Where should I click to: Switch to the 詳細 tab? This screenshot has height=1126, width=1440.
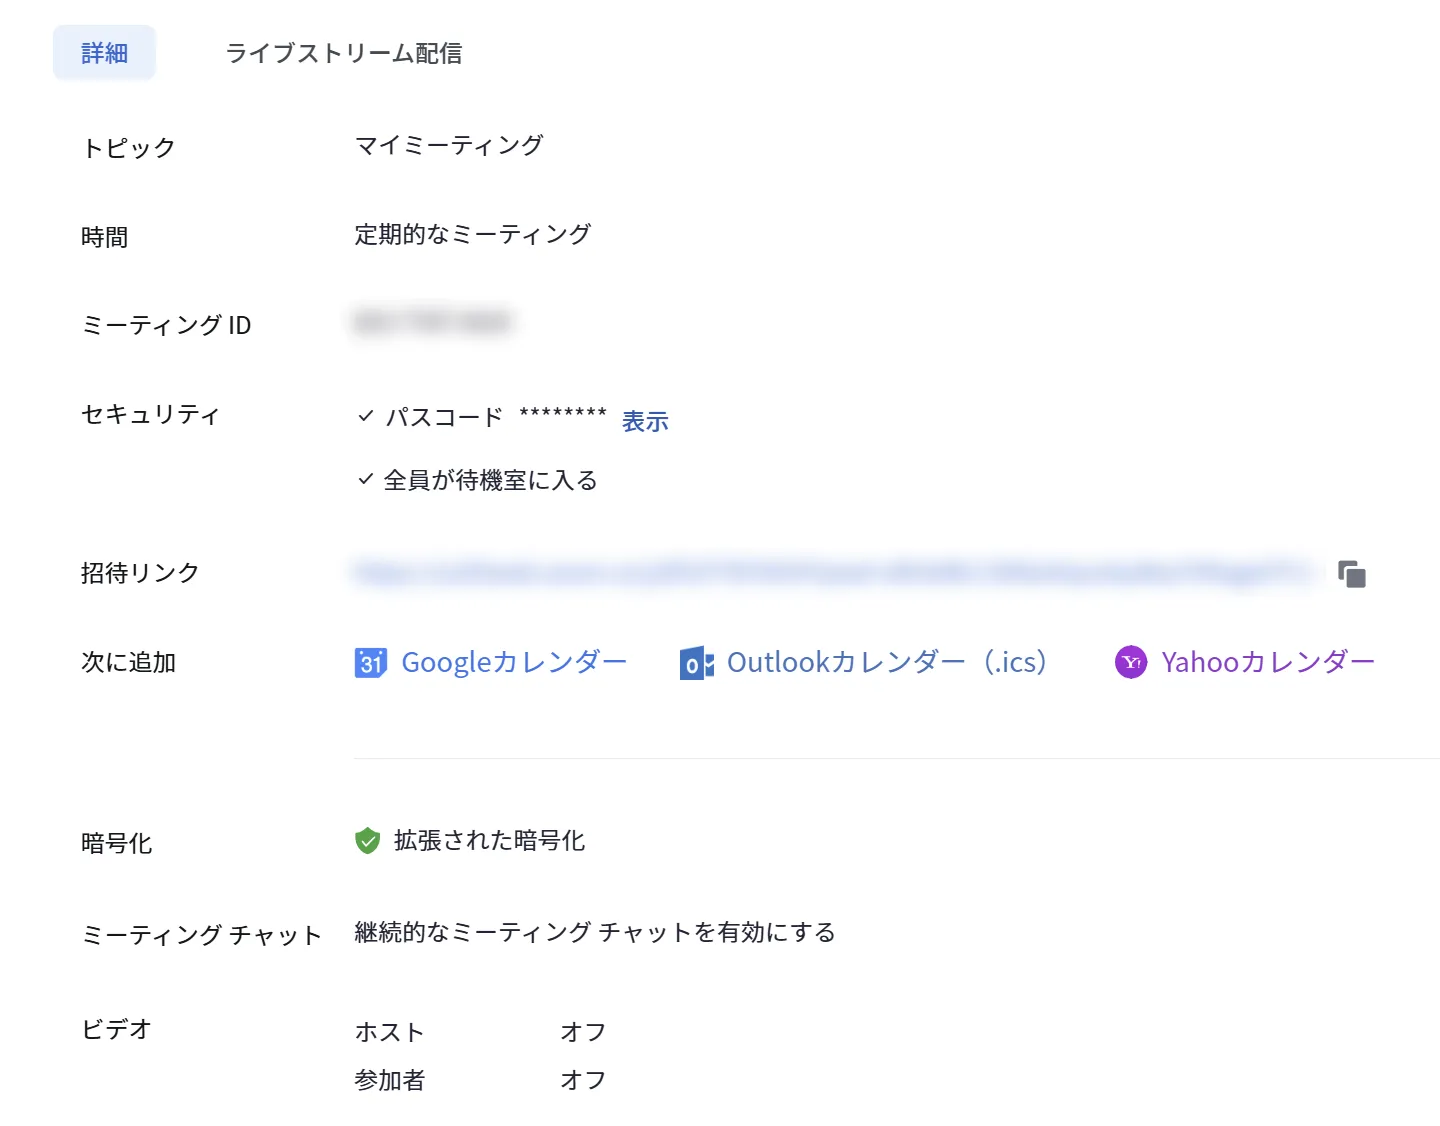tap(104, 53)
